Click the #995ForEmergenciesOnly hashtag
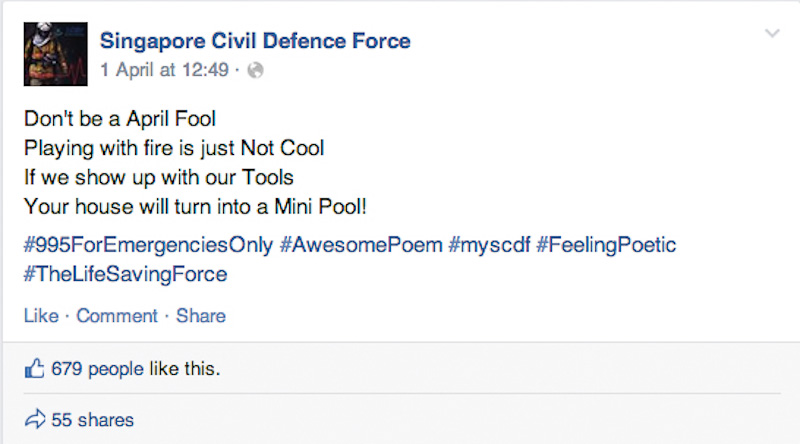Image resolution: width=800 pixels, height=444 pixels. click(x=148, y=245)
